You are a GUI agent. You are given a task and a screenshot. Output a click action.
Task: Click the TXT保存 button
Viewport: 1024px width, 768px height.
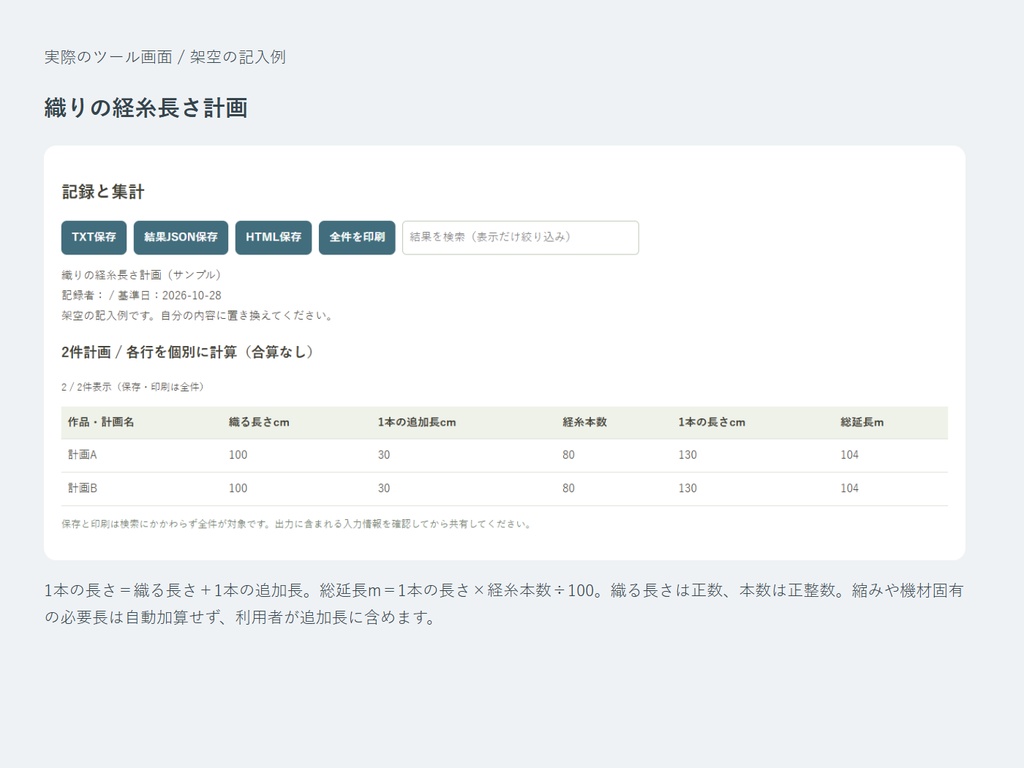click(94, 238)
